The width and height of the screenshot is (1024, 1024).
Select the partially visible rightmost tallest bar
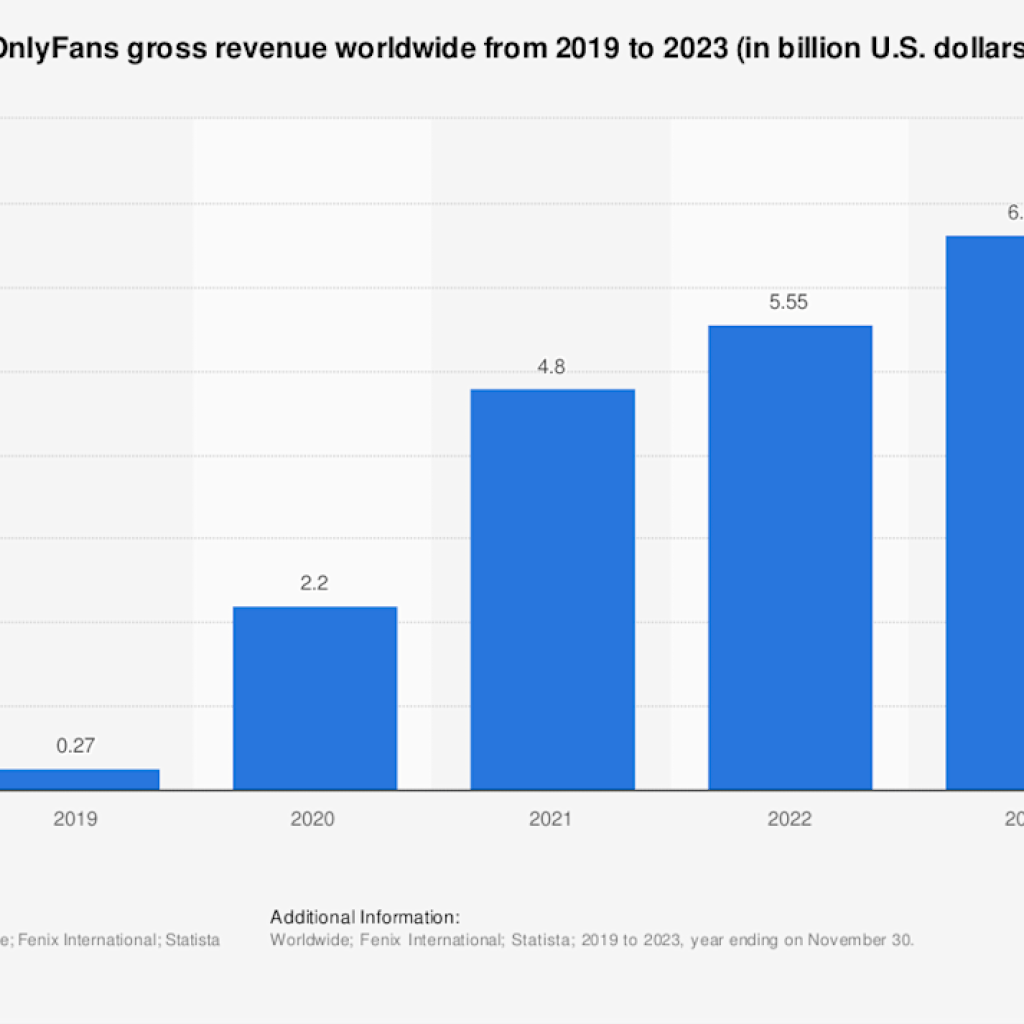(986, 512)
